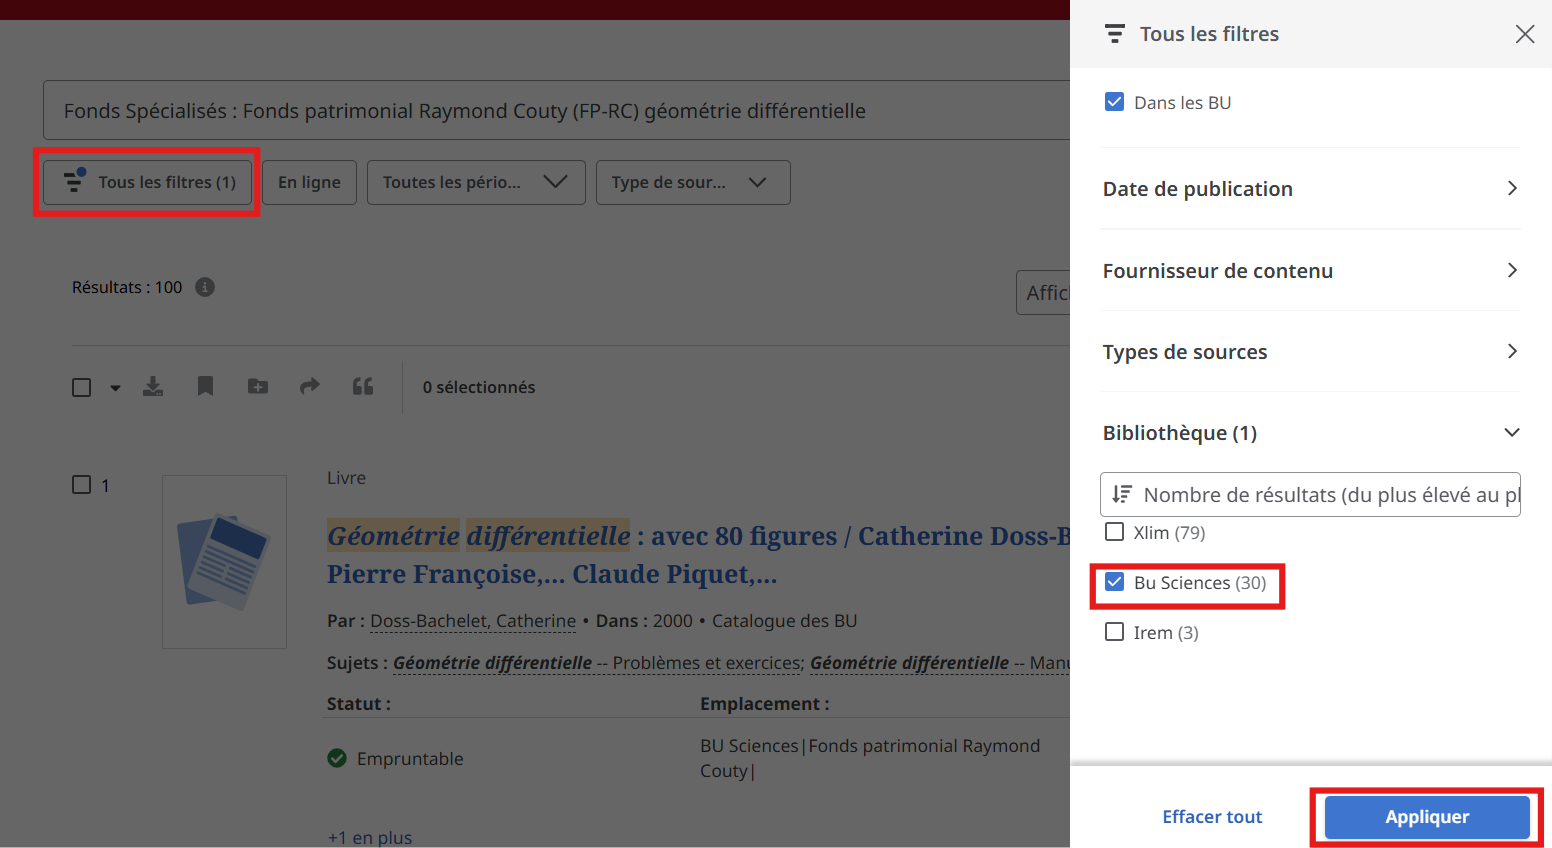Expand the Fournisseur de contenu section
This screenshot has height=848, width=1552.
pyautogui.click(x=1310, y=271)
